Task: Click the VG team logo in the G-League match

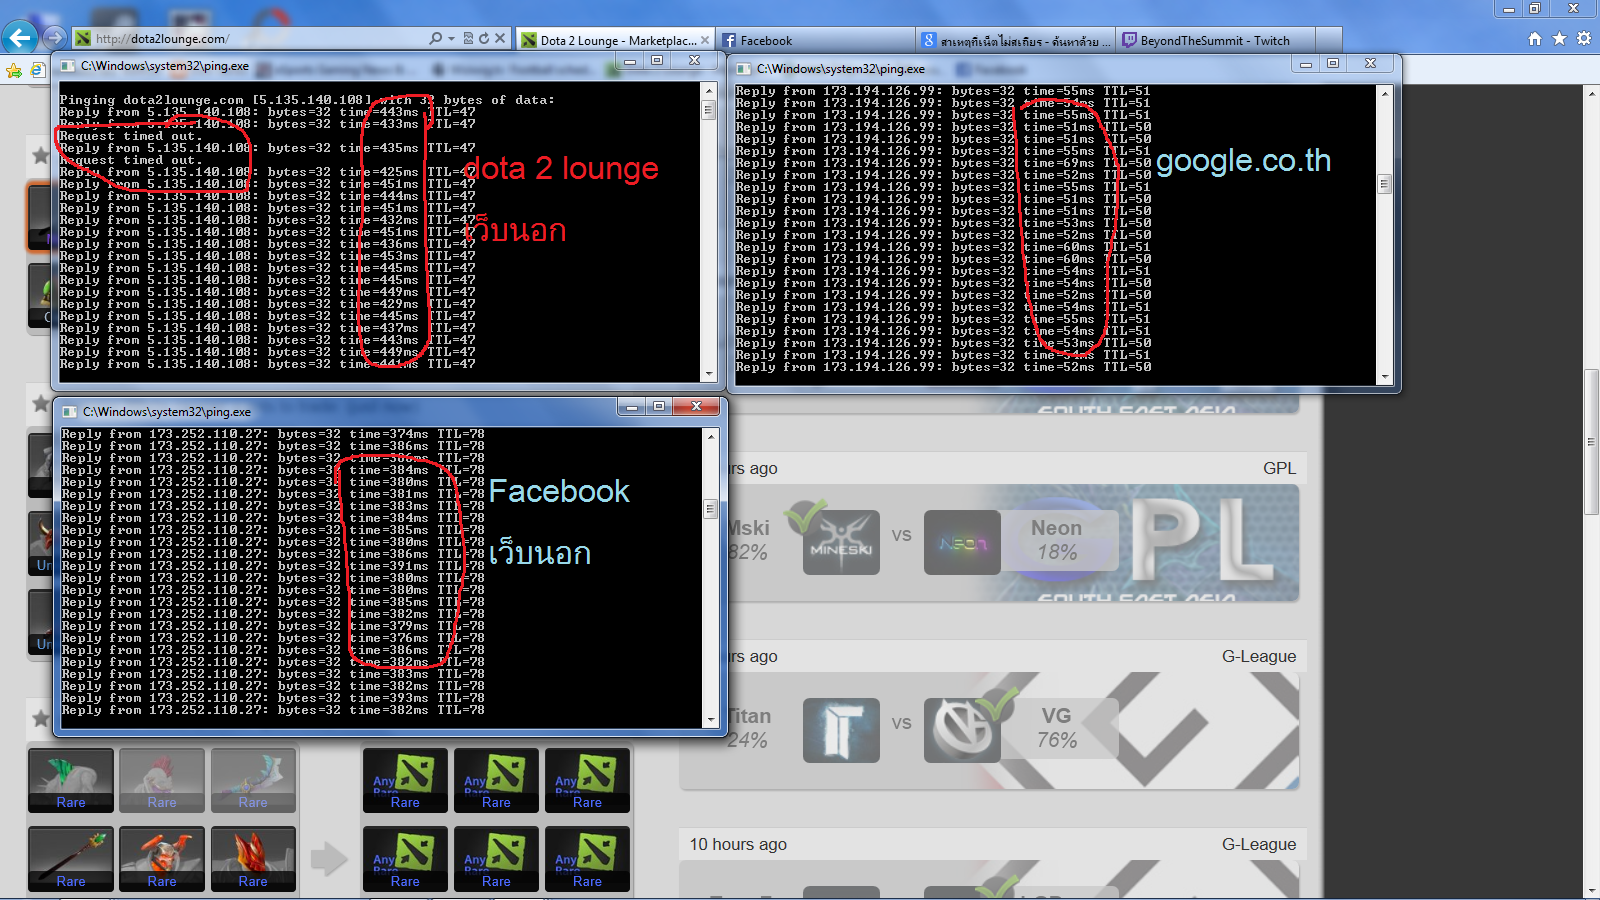Action: coord(962,730)
